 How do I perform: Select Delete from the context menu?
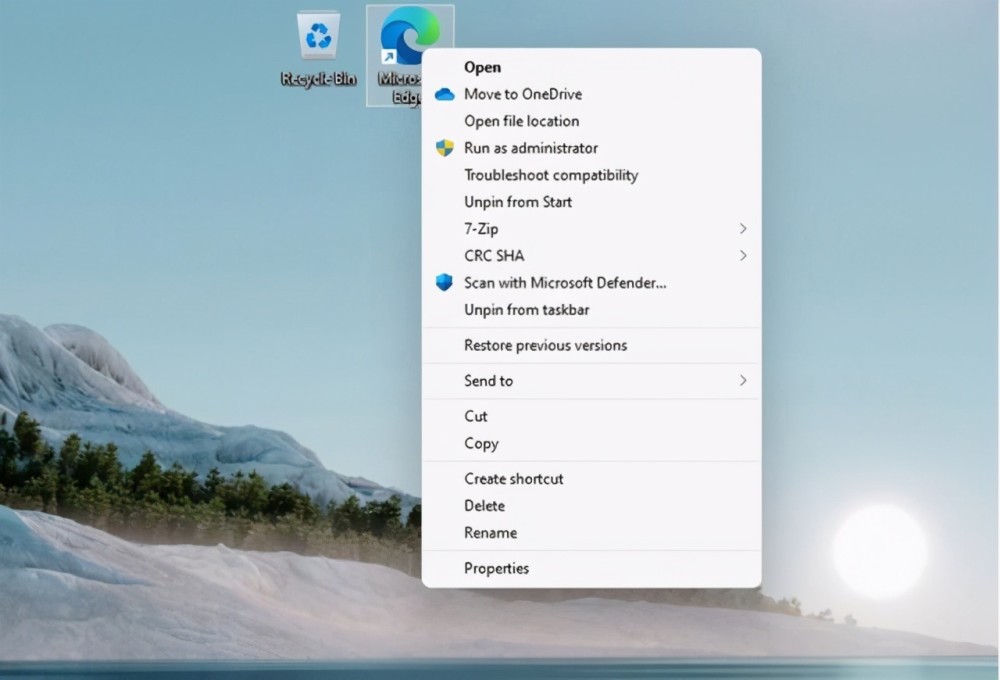484,506
